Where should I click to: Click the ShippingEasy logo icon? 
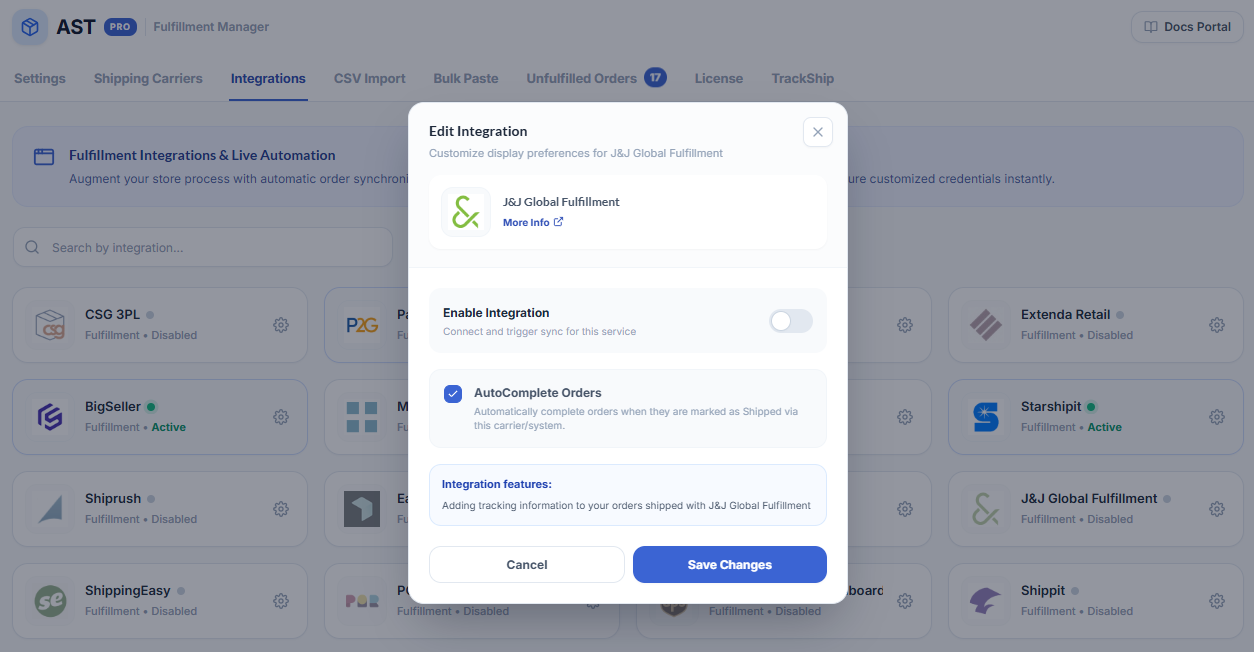click(x=50, y=601)
